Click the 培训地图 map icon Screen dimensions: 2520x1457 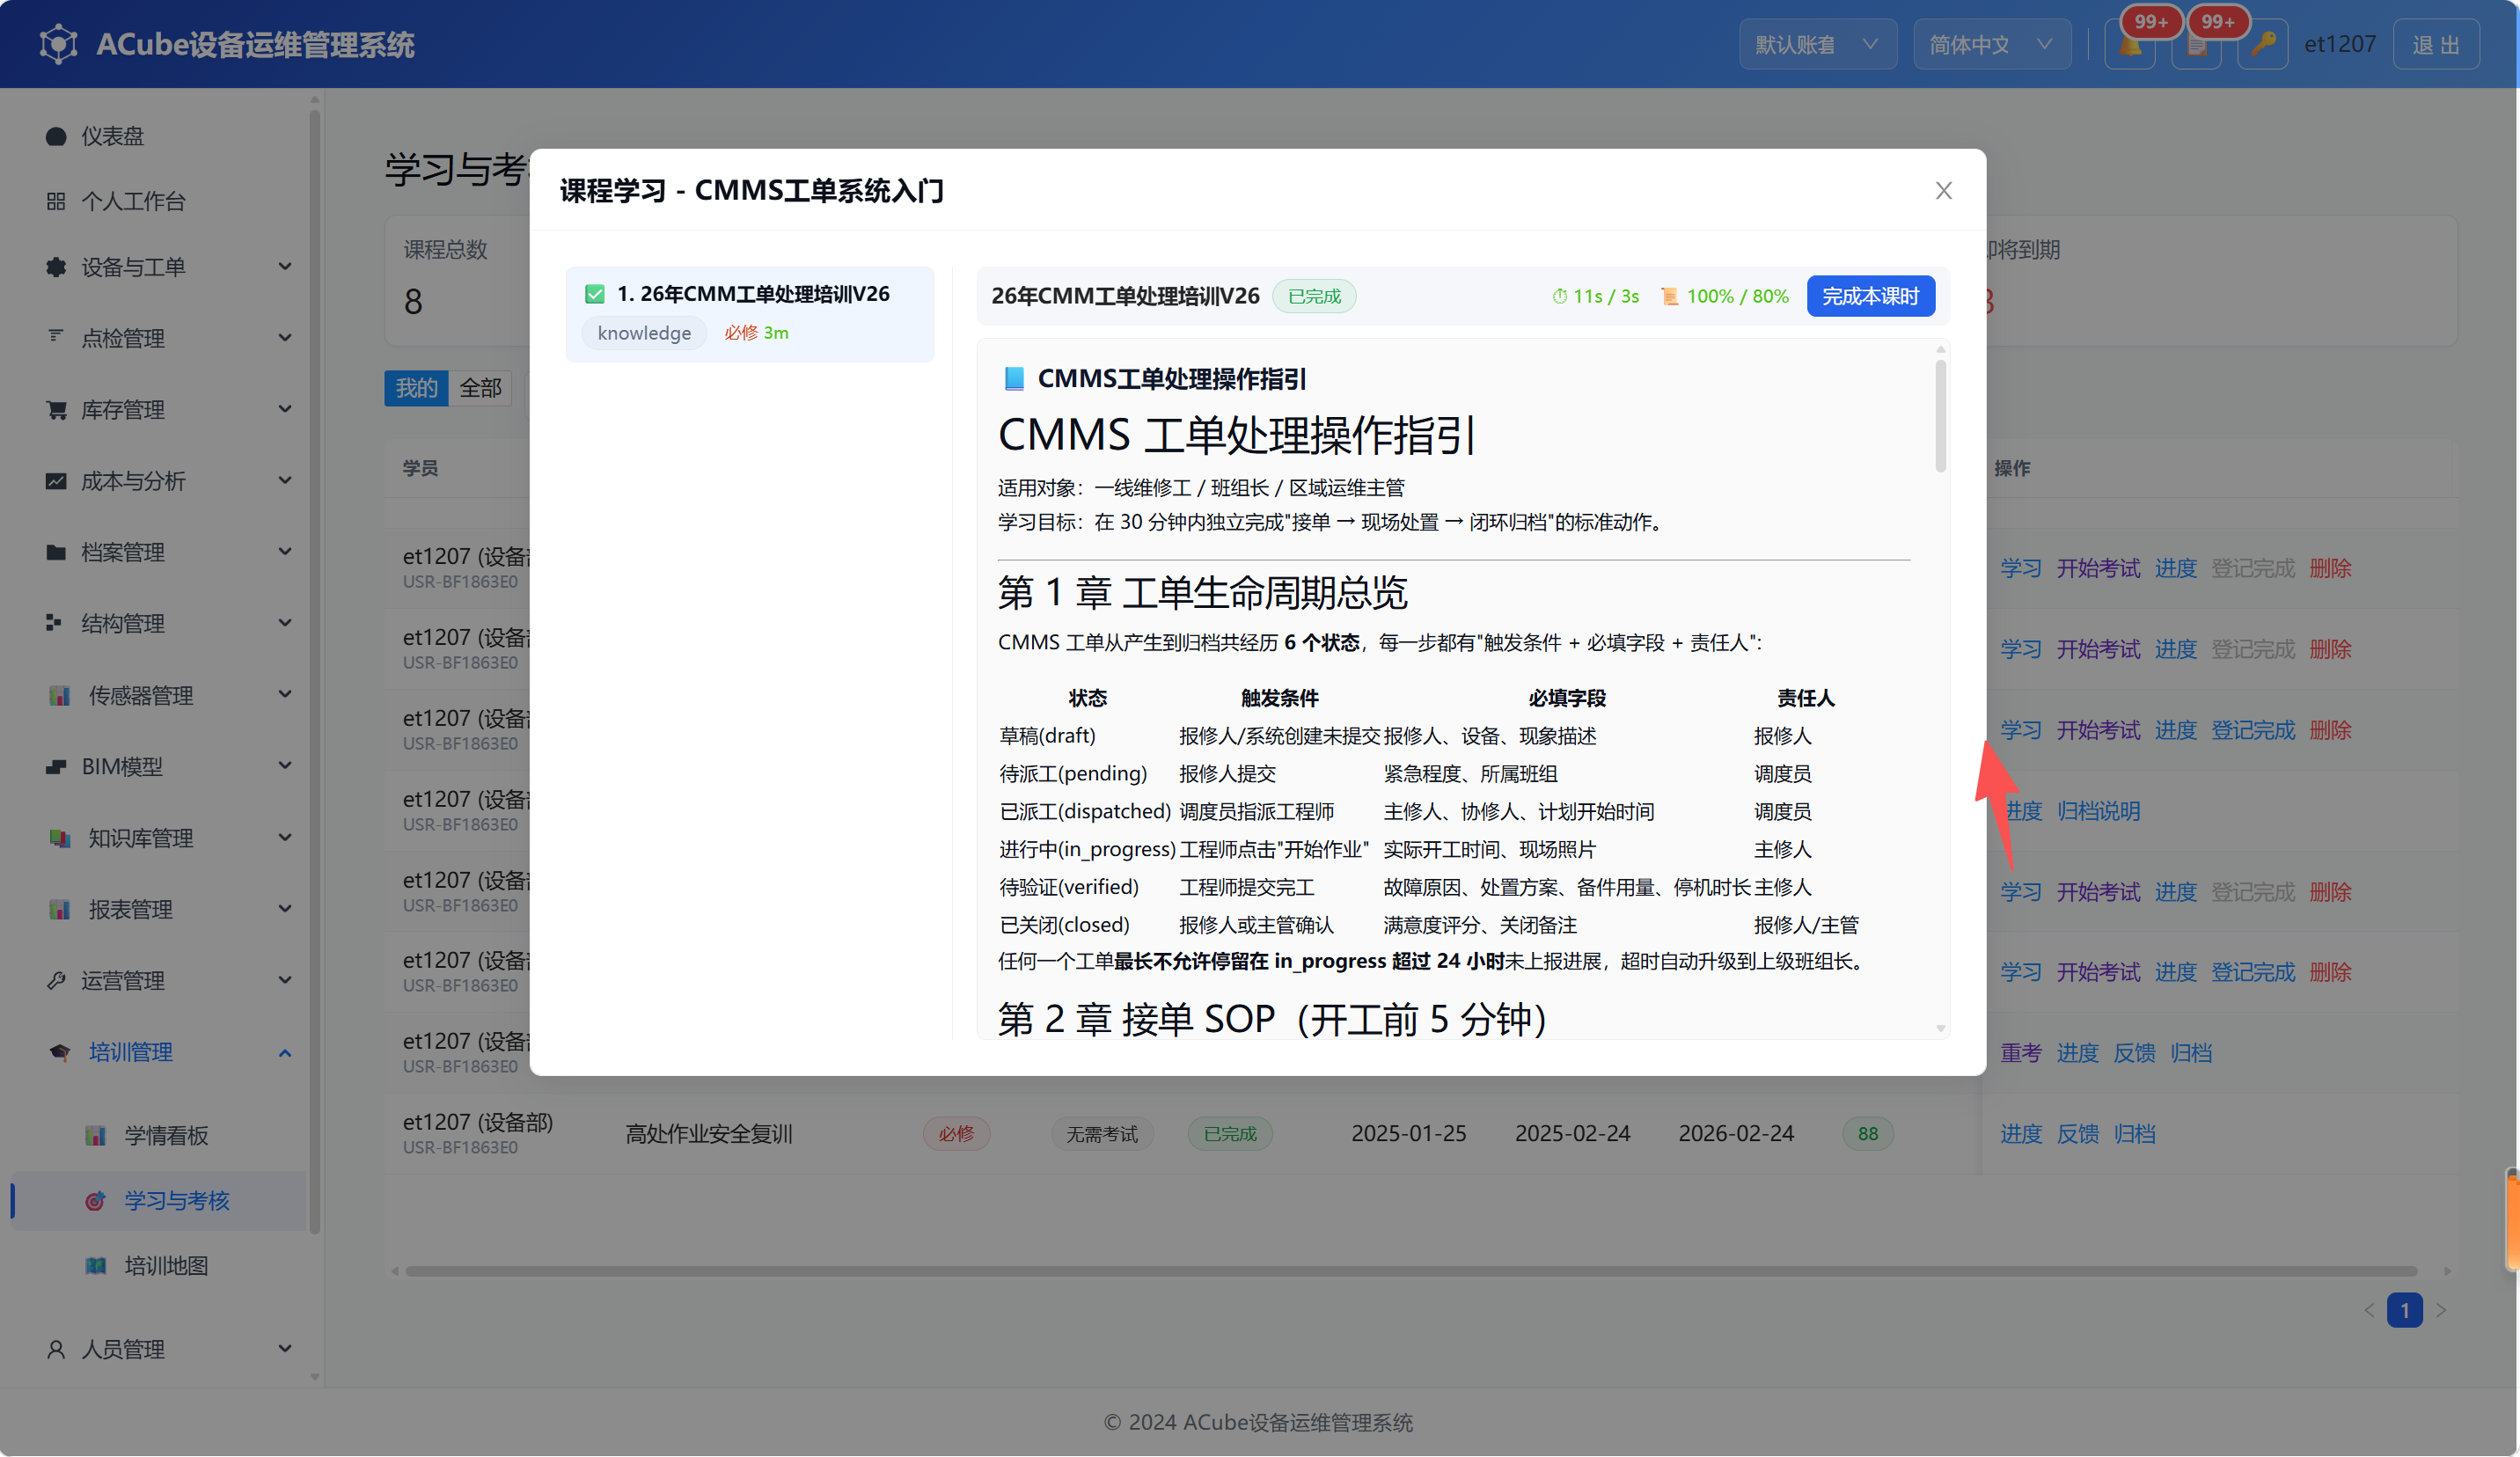(96, 1266)
